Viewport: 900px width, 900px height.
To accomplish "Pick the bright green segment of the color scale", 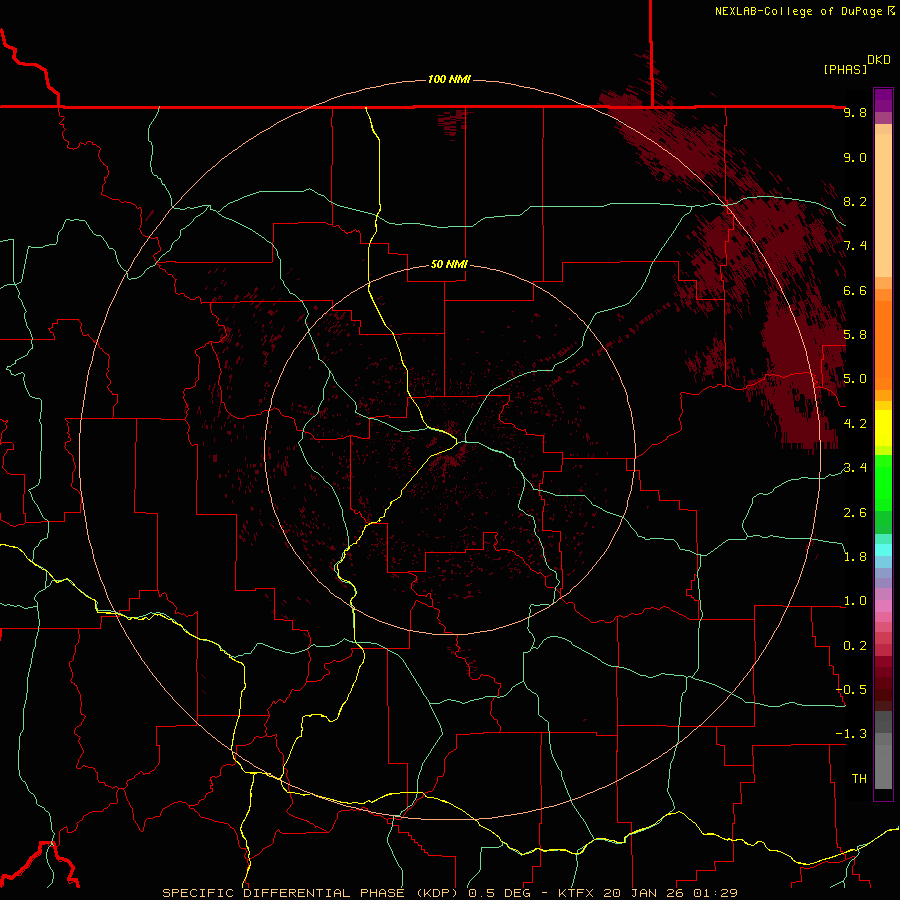I will tap(883, 482).
